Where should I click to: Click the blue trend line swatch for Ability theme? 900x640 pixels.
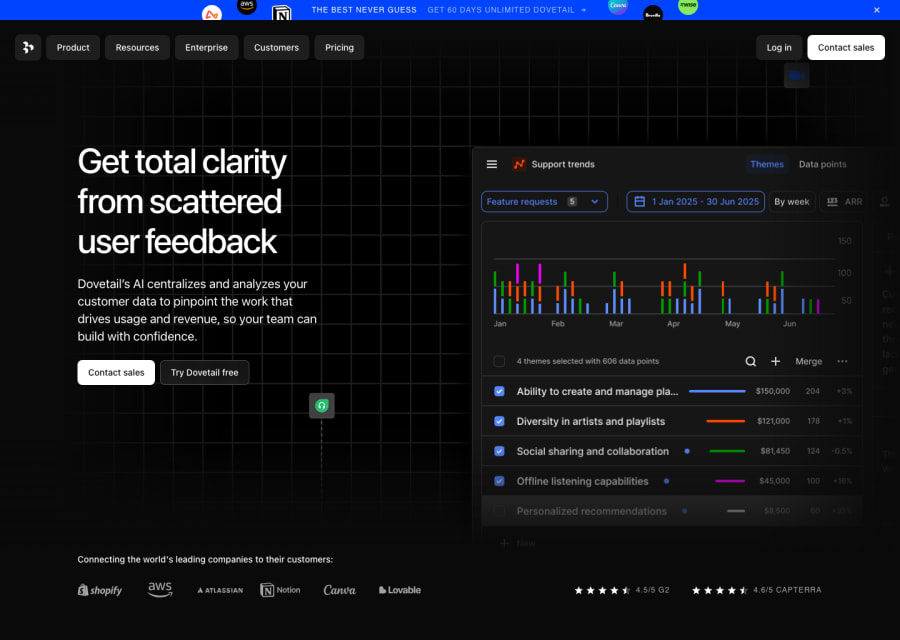717,391
